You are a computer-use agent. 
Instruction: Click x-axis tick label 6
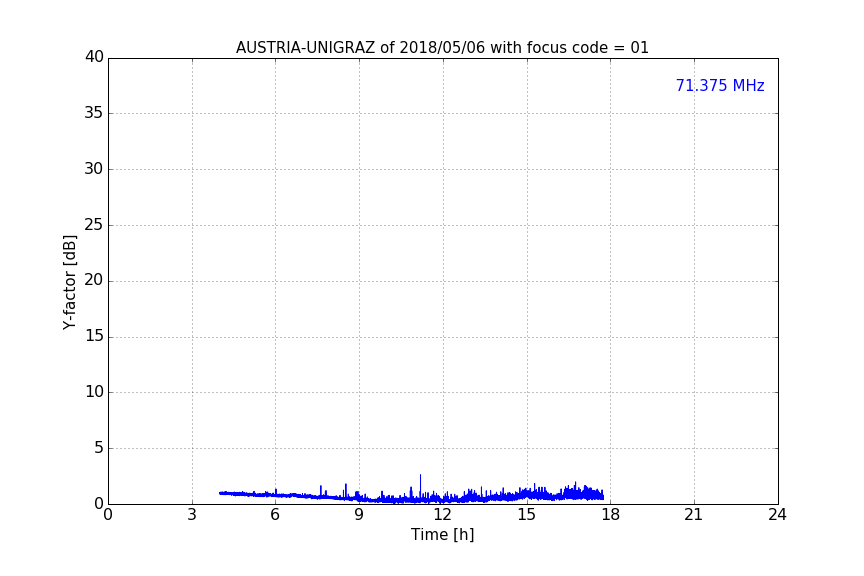[x=275, y=515]
